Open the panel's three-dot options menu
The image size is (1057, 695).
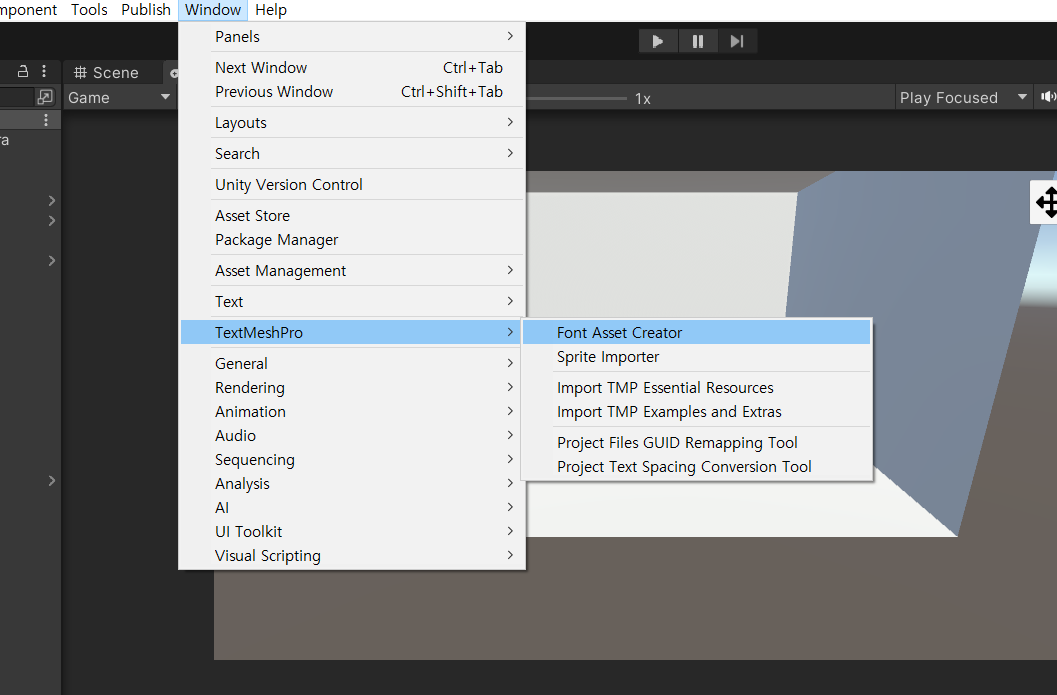44,71
